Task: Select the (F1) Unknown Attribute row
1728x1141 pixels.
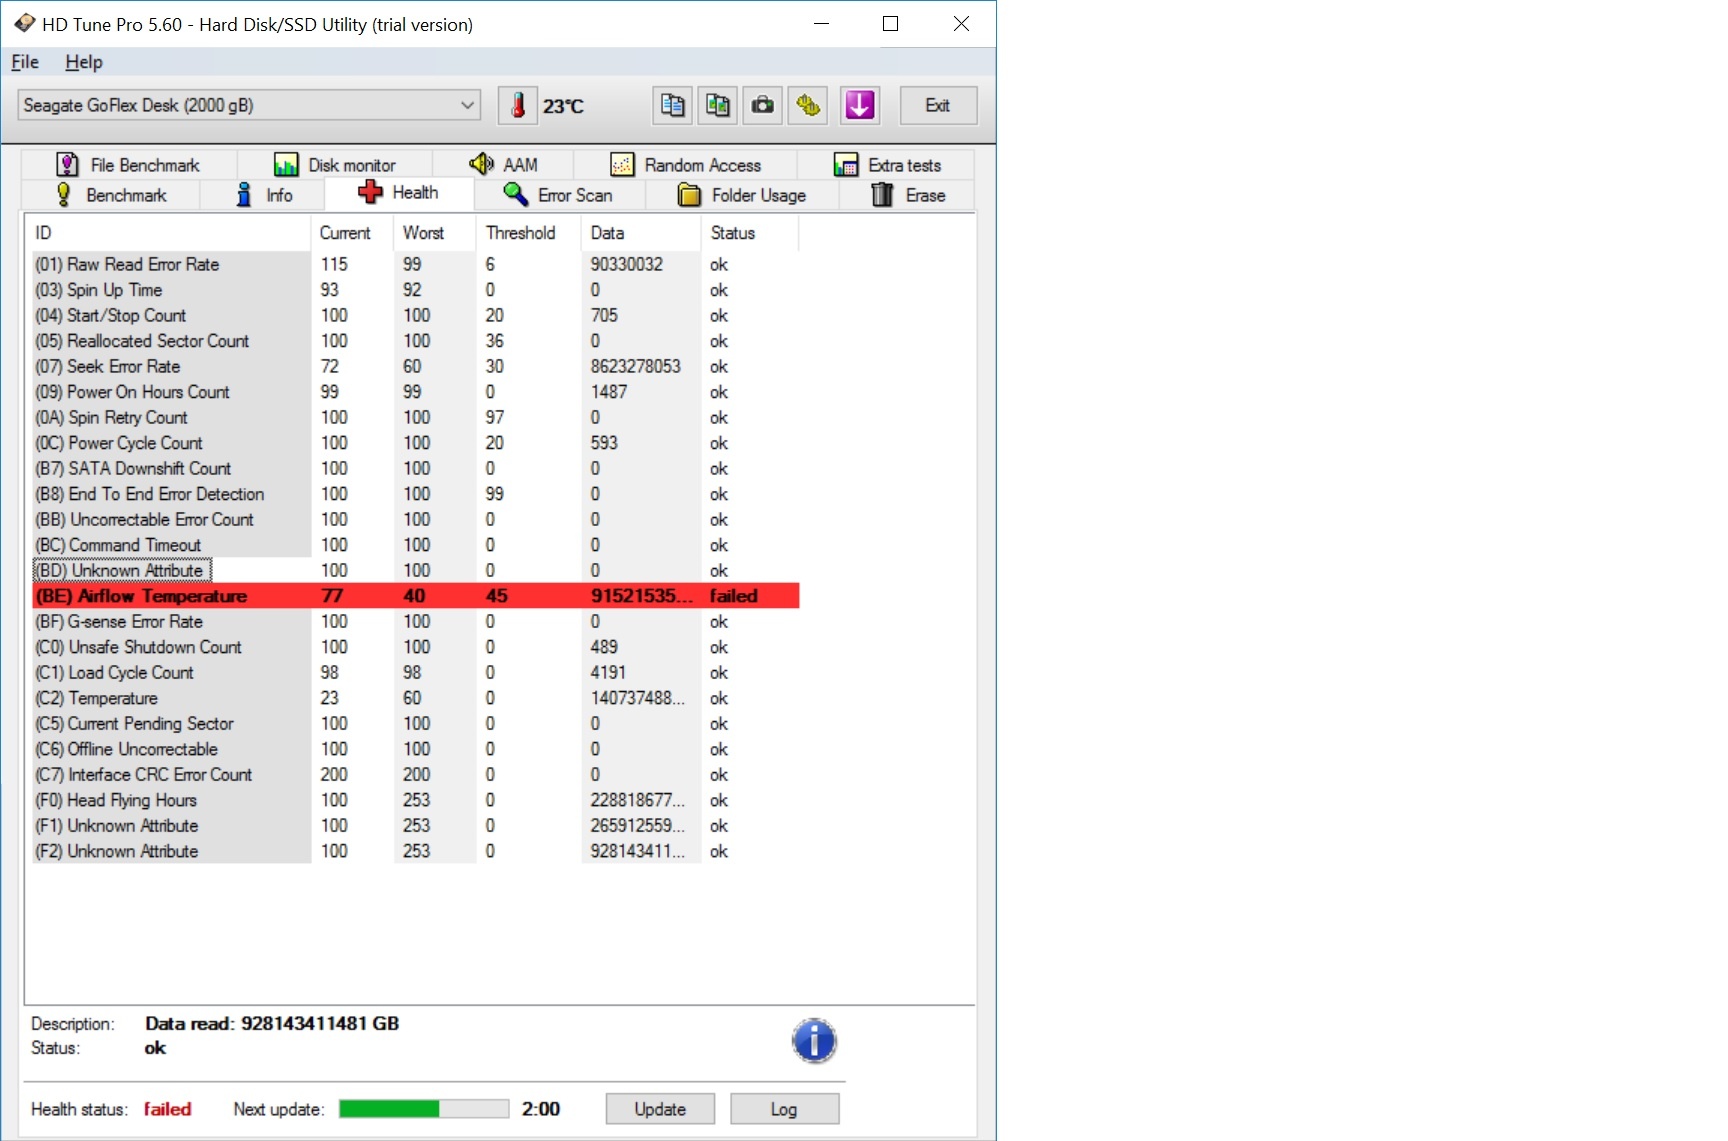Action: click(x=416, y=826)
